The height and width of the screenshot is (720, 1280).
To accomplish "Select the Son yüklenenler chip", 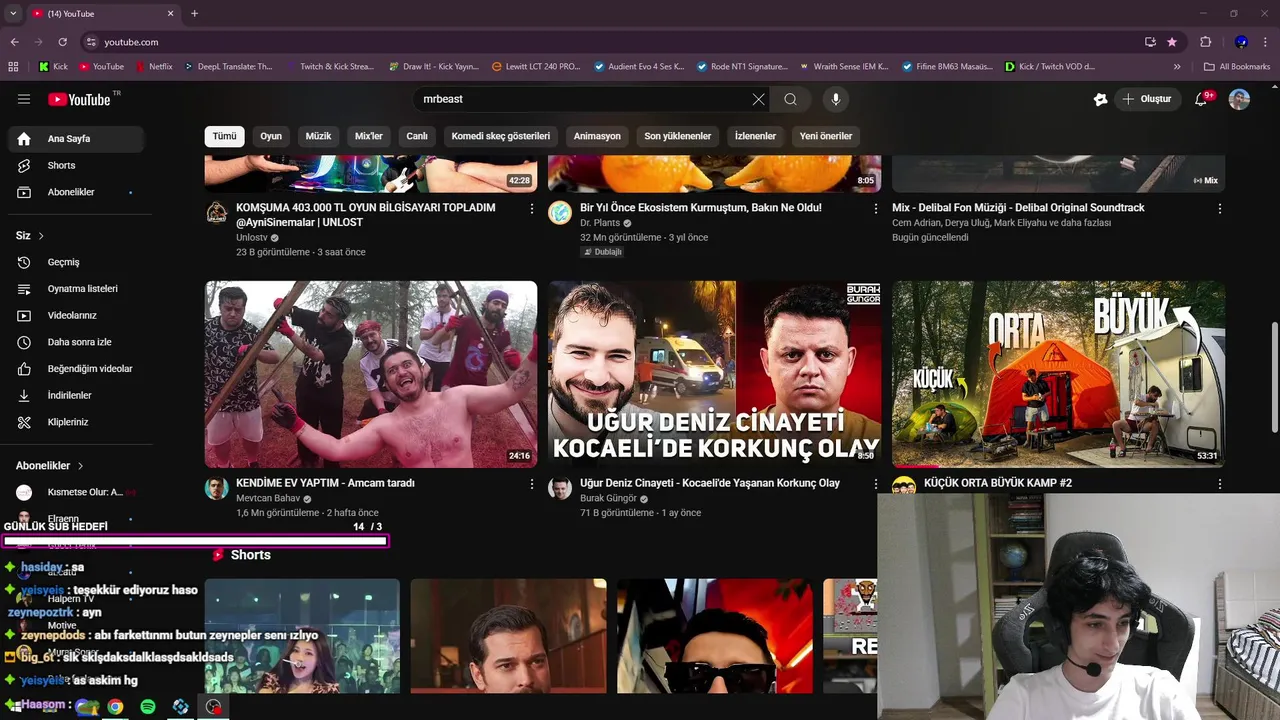I will click(x=678, y=136).
